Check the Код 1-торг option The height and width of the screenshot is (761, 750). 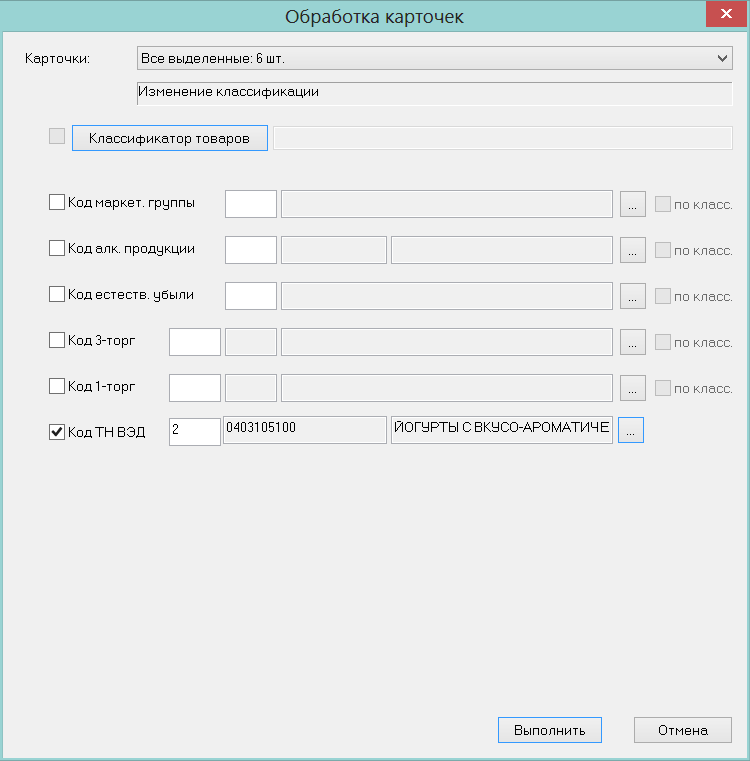(x=57, y=386)
